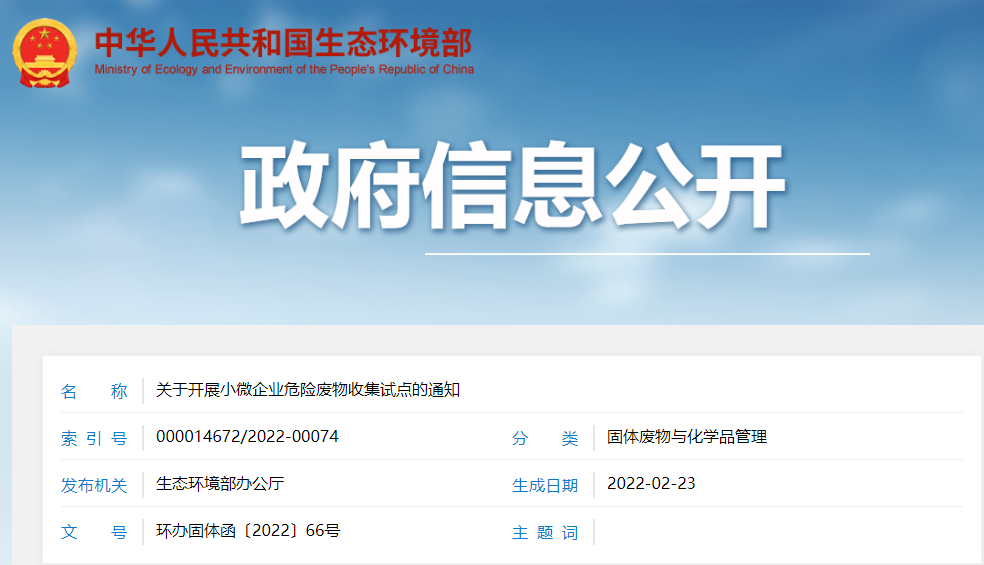Image resolution: width=984 pixels, height=565 pixels.
Task: Click the national emblem logo
Action: [44, 52]
